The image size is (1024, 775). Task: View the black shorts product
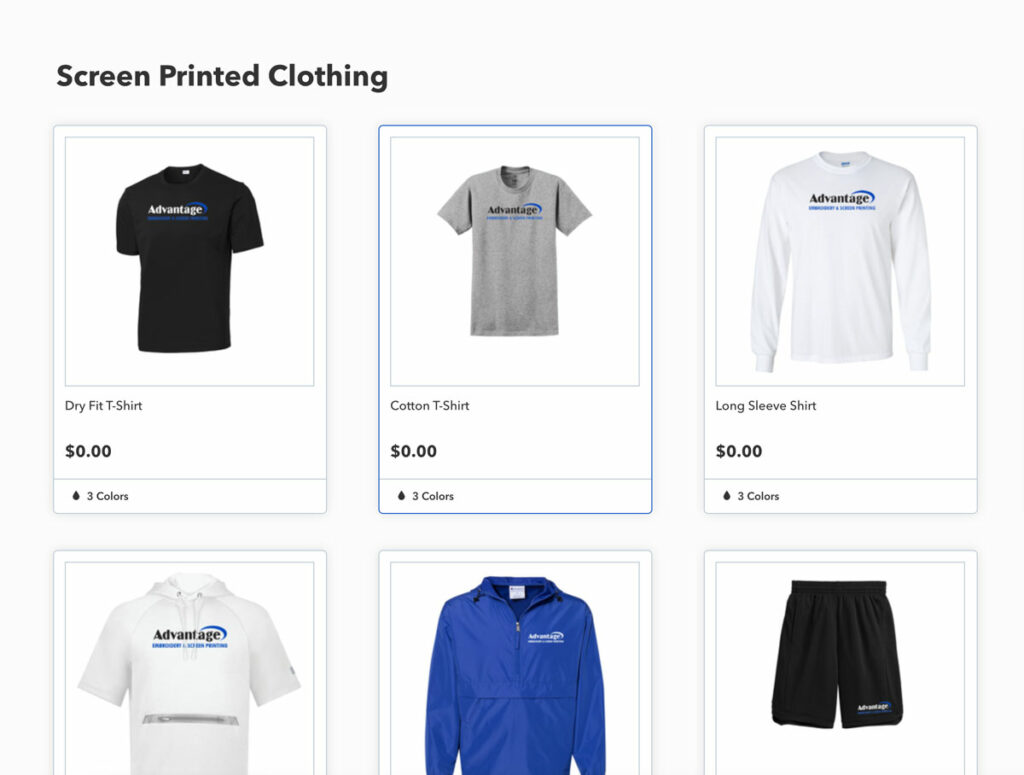[840, 669]
